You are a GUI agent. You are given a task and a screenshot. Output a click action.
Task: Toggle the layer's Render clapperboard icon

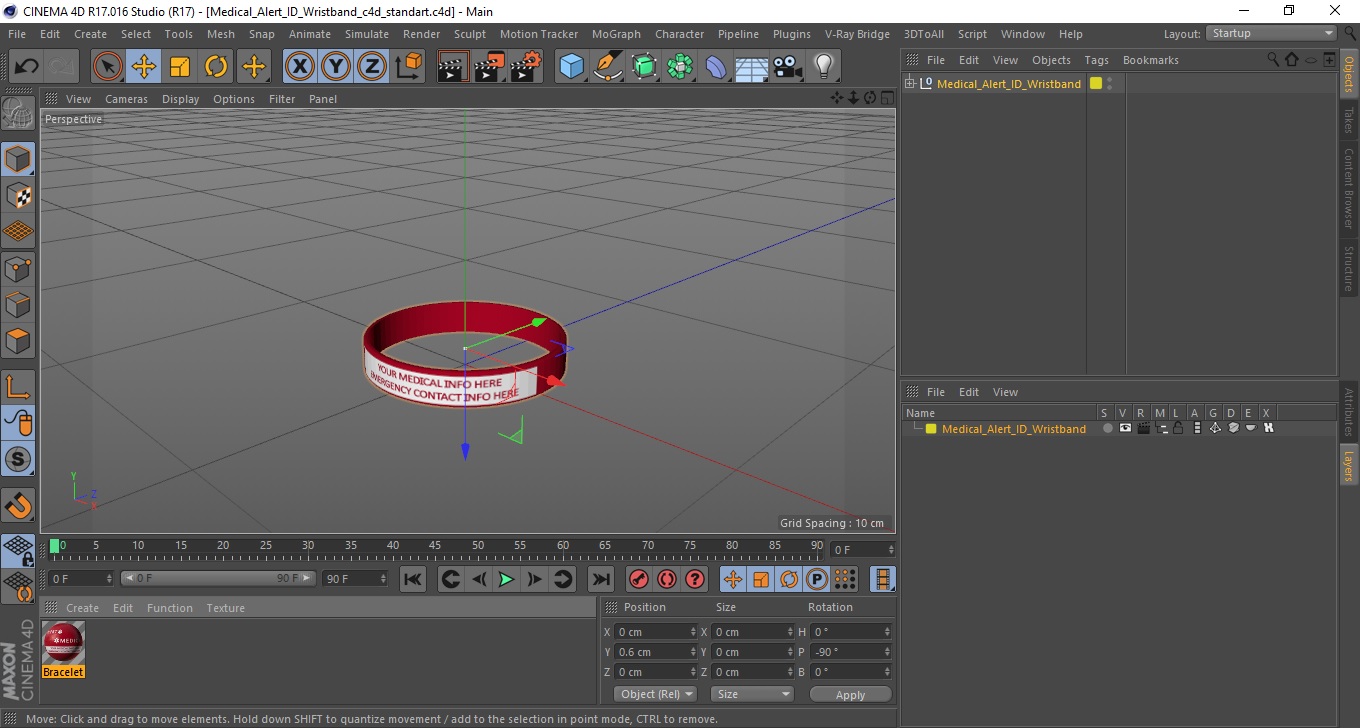(x=1143, y=428)
